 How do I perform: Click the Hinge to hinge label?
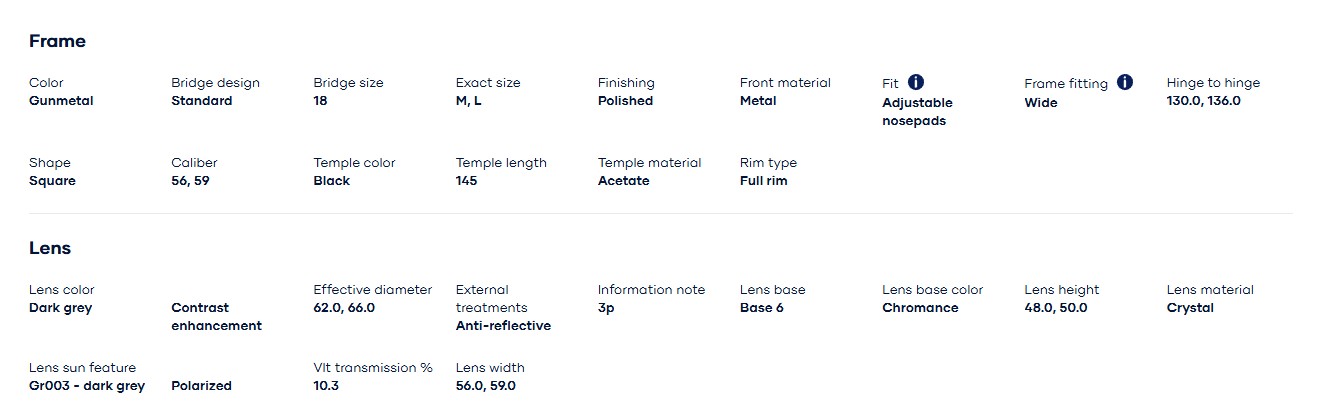1213,83
